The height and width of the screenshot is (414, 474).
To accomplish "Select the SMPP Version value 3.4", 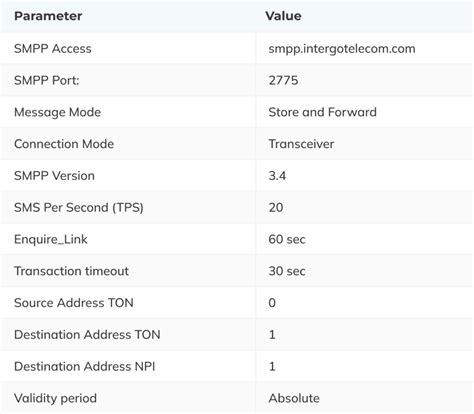I will 277,176.
